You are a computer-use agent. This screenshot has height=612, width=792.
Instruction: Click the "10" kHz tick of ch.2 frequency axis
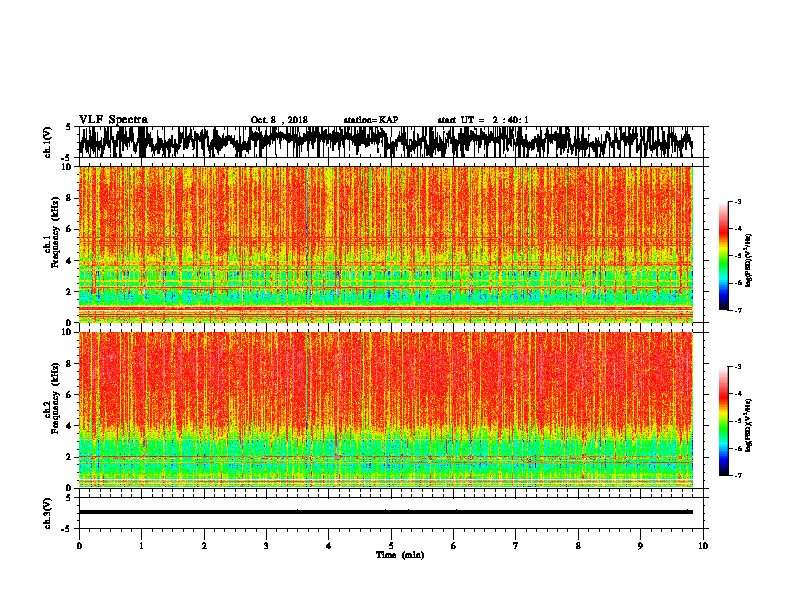[67, 332]
